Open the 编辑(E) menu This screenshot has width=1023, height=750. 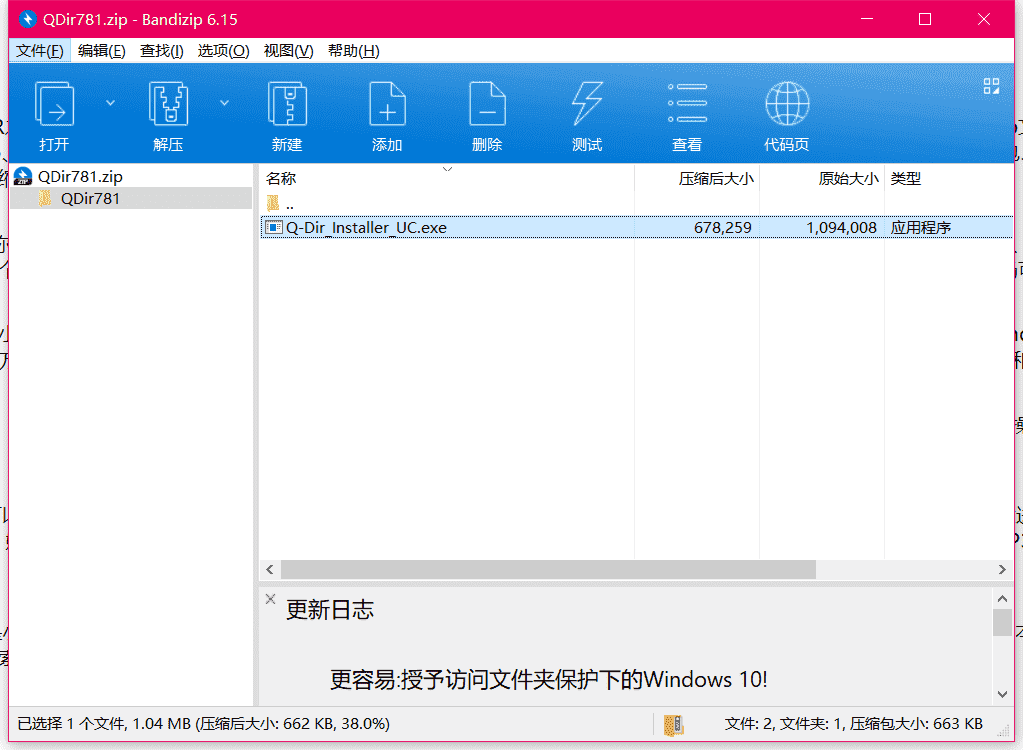[101, 51]
